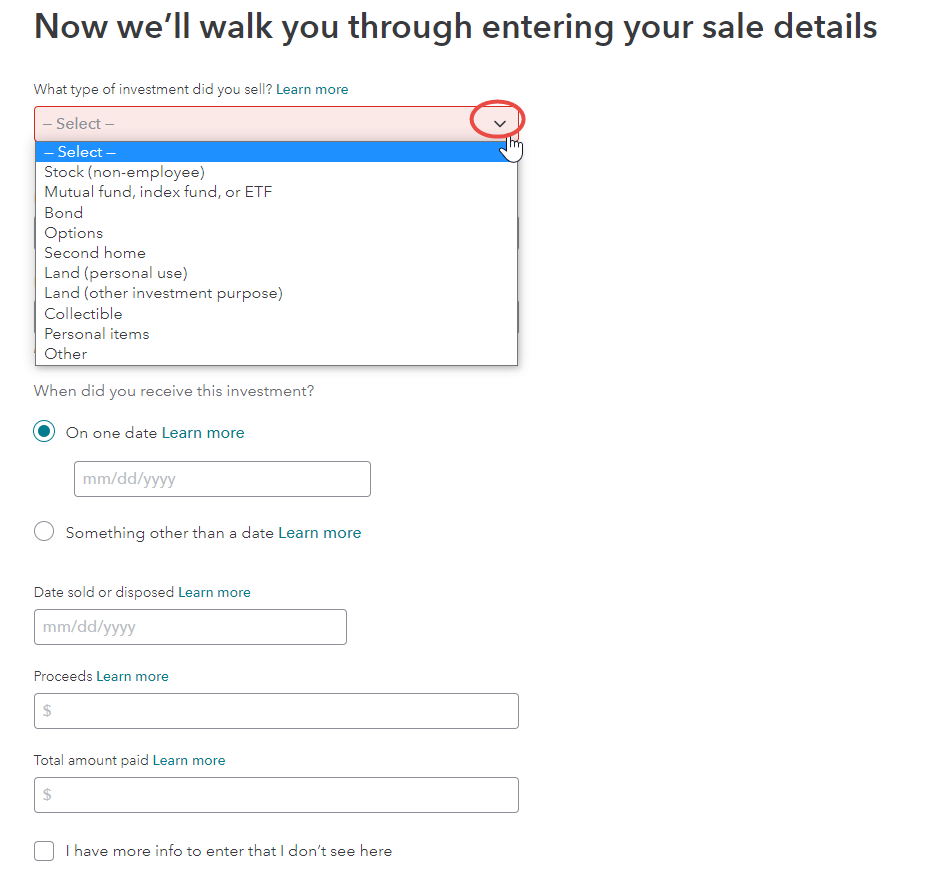The height and width of the screenshot is (871, 938).
Task: Choose 'Stock (non-employee)' from the list
Action: 124,172
